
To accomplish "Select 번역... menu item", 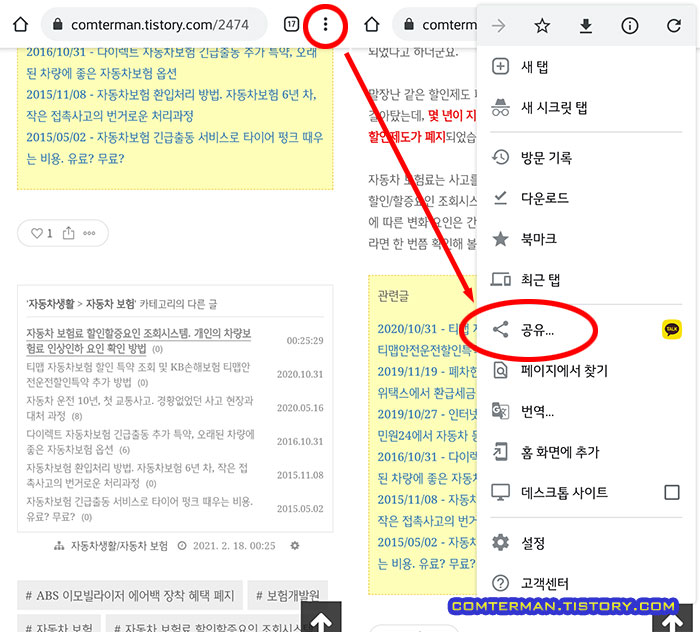I will click(x=586, y=411).
